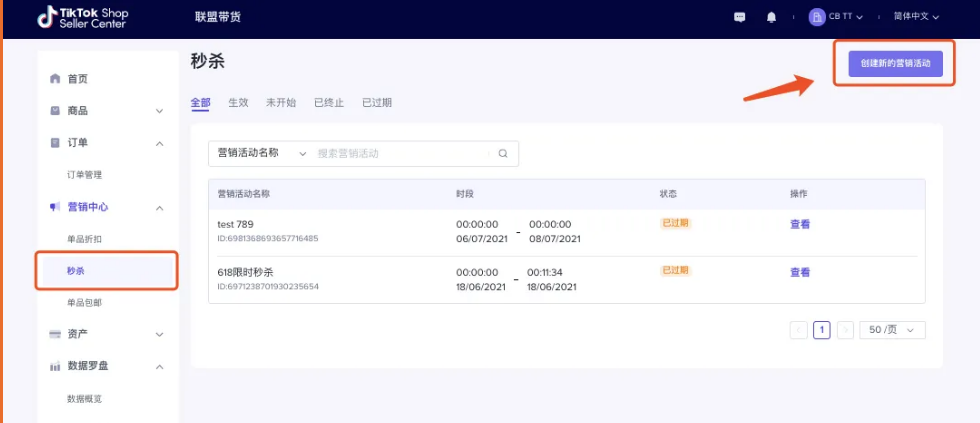Open 首页 in the sidebar

pos(78,79)
